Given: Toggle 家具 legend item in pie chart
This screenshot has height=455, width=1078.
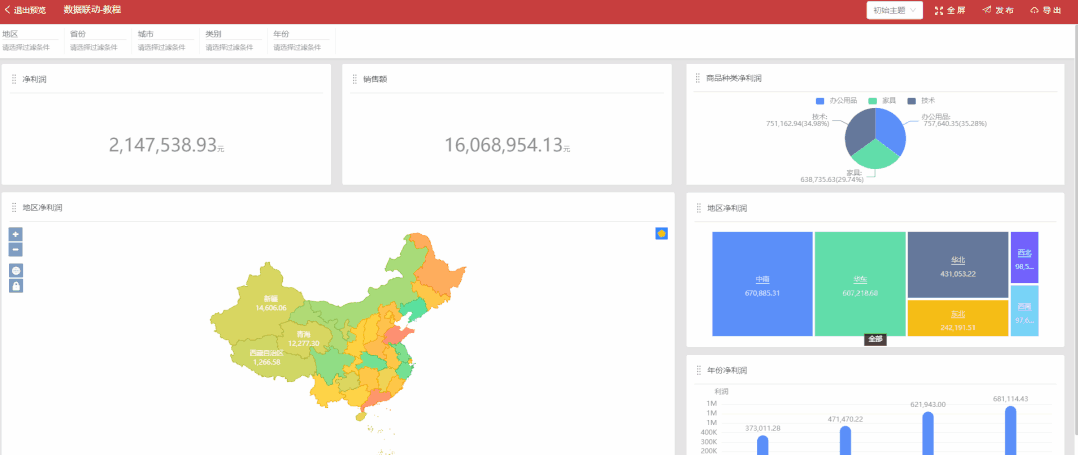Looking at the screenshot, I should [886, 101].
